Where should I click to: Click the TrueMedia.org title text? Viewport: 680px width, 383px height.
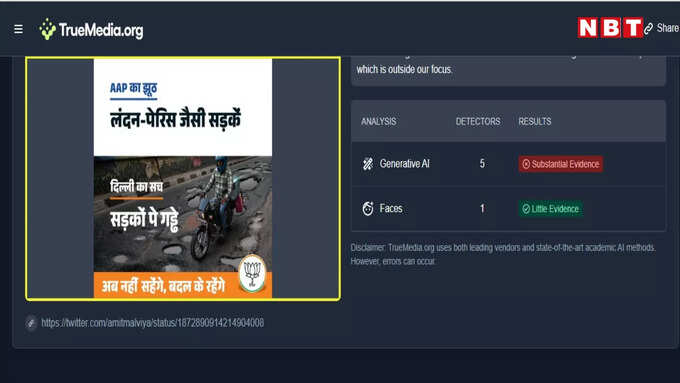click(x=101, y=30)
